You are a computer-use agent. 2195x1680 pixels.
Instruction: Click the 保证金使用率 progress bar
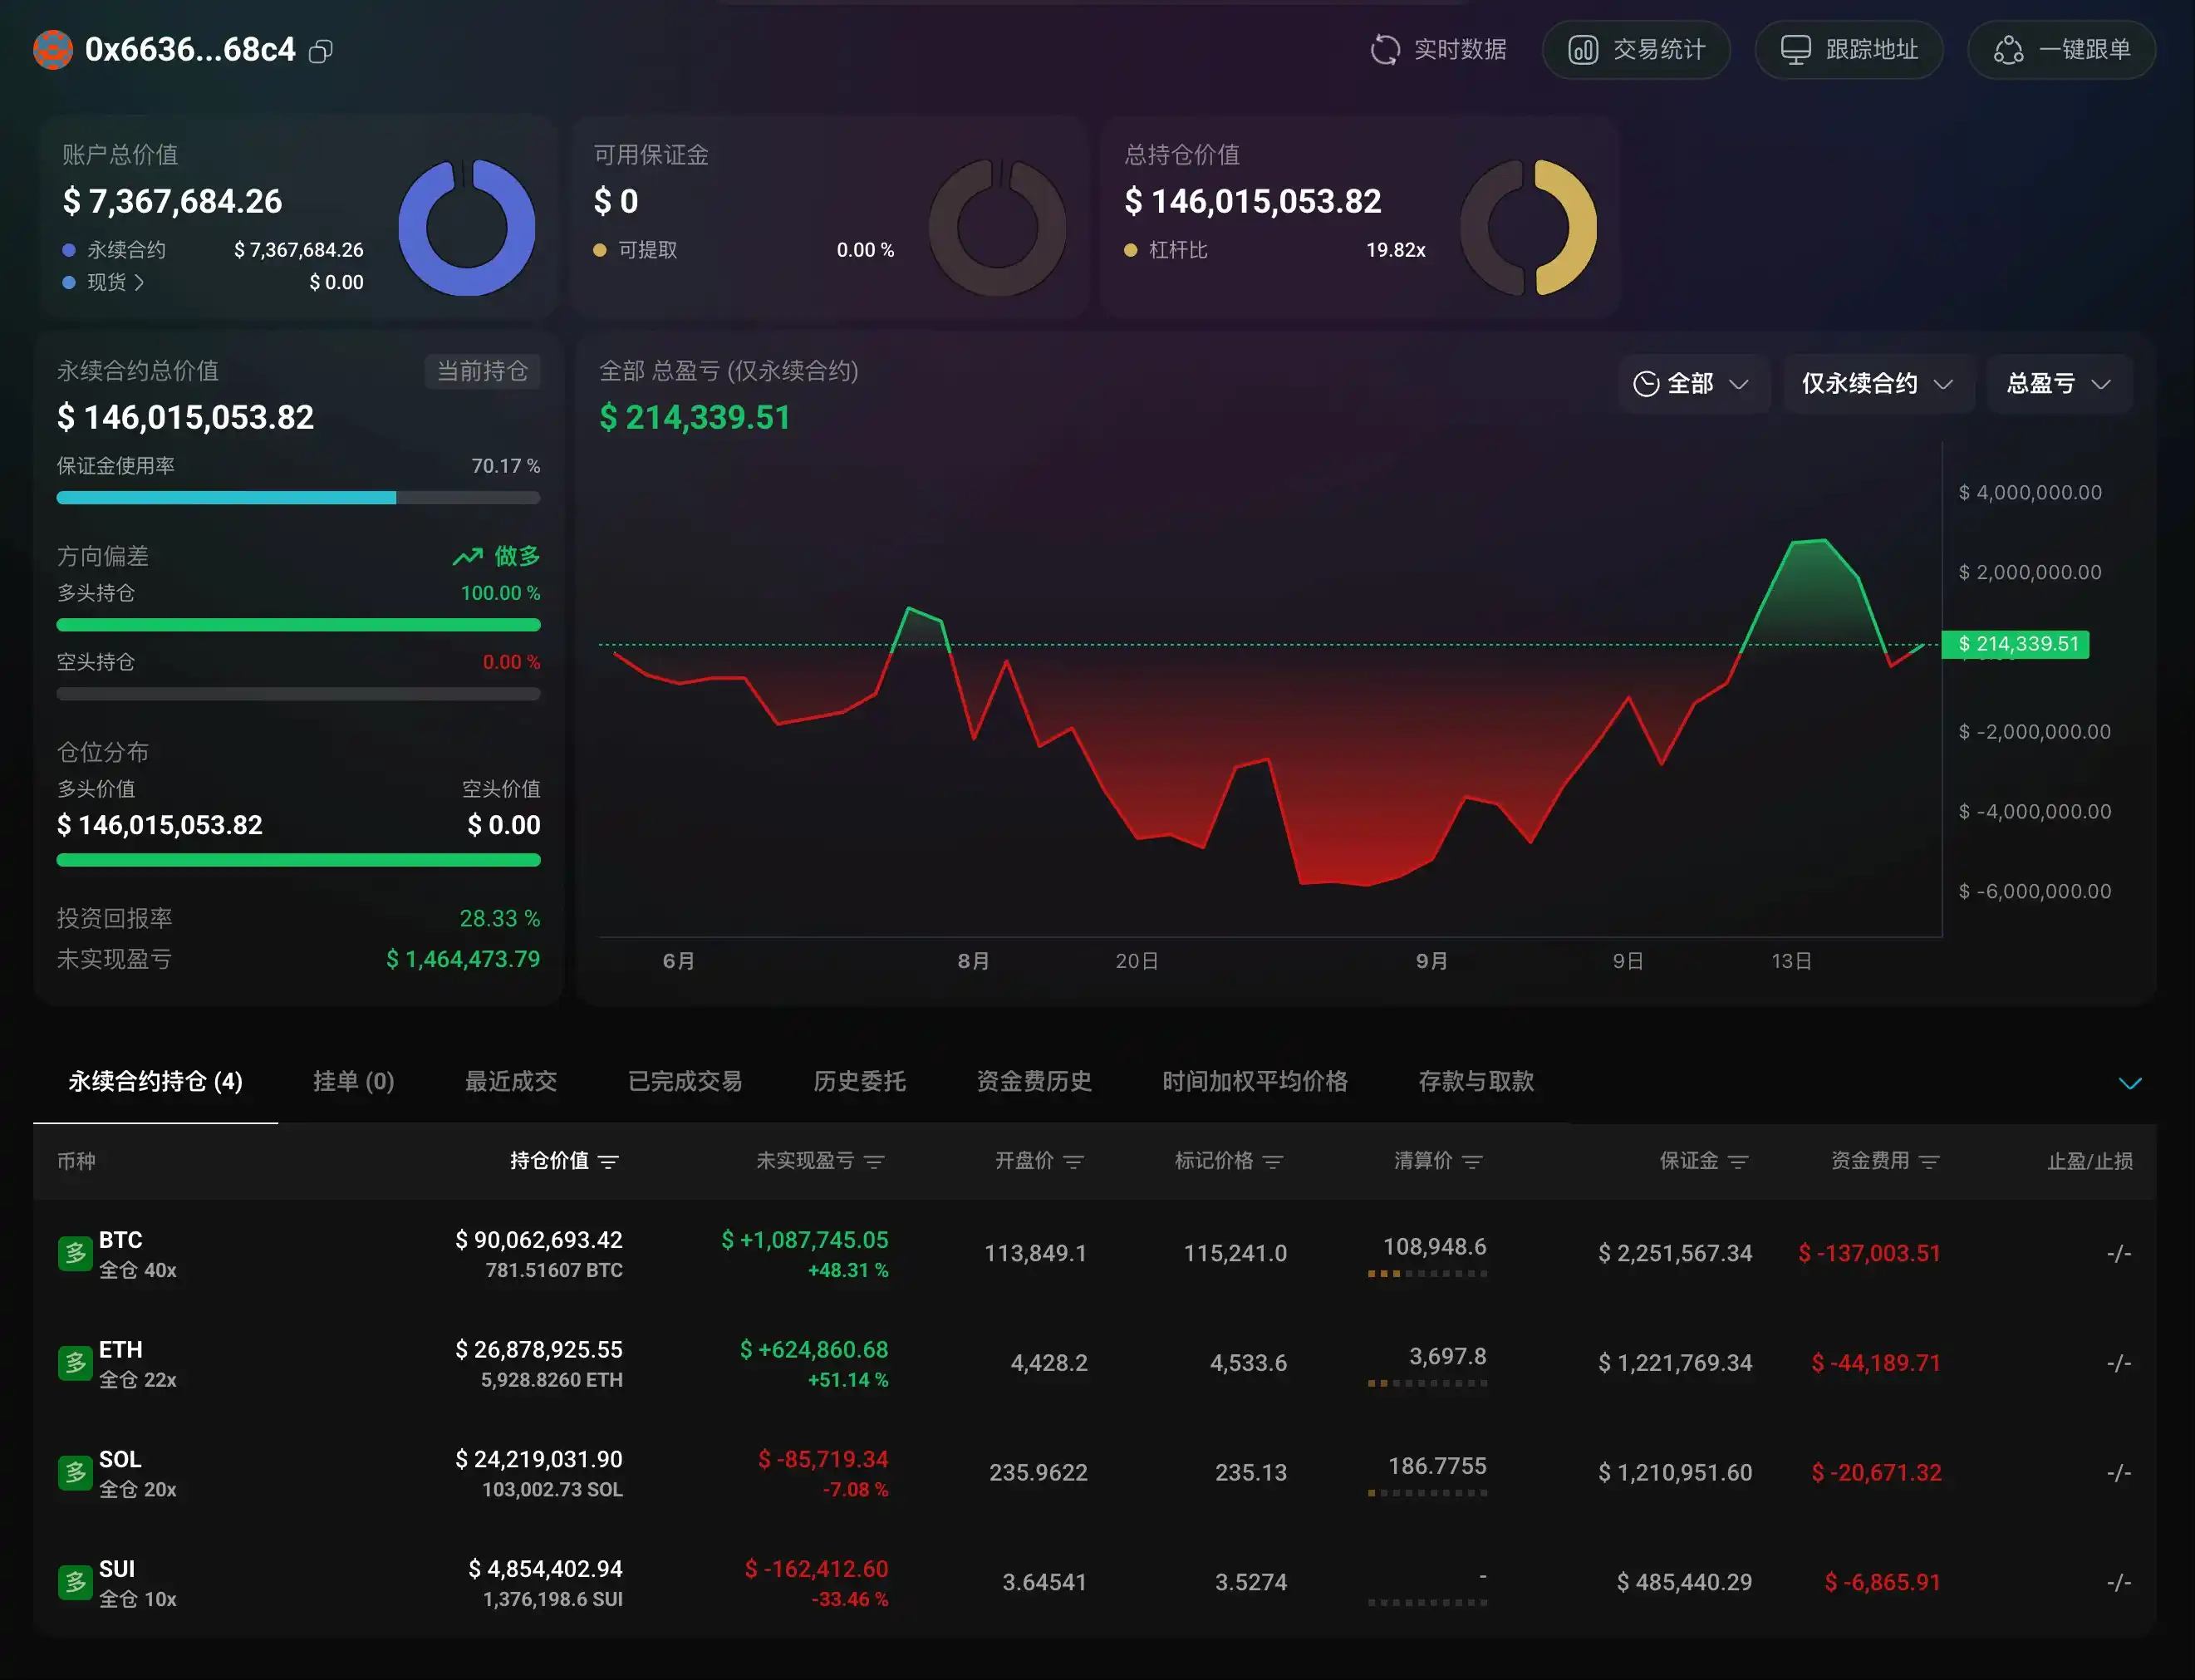click(x=298, y=497)
